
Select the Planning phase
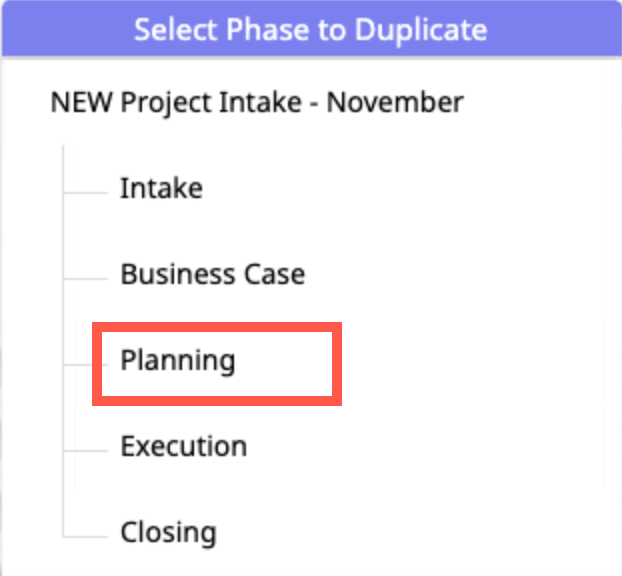point(178,361)
